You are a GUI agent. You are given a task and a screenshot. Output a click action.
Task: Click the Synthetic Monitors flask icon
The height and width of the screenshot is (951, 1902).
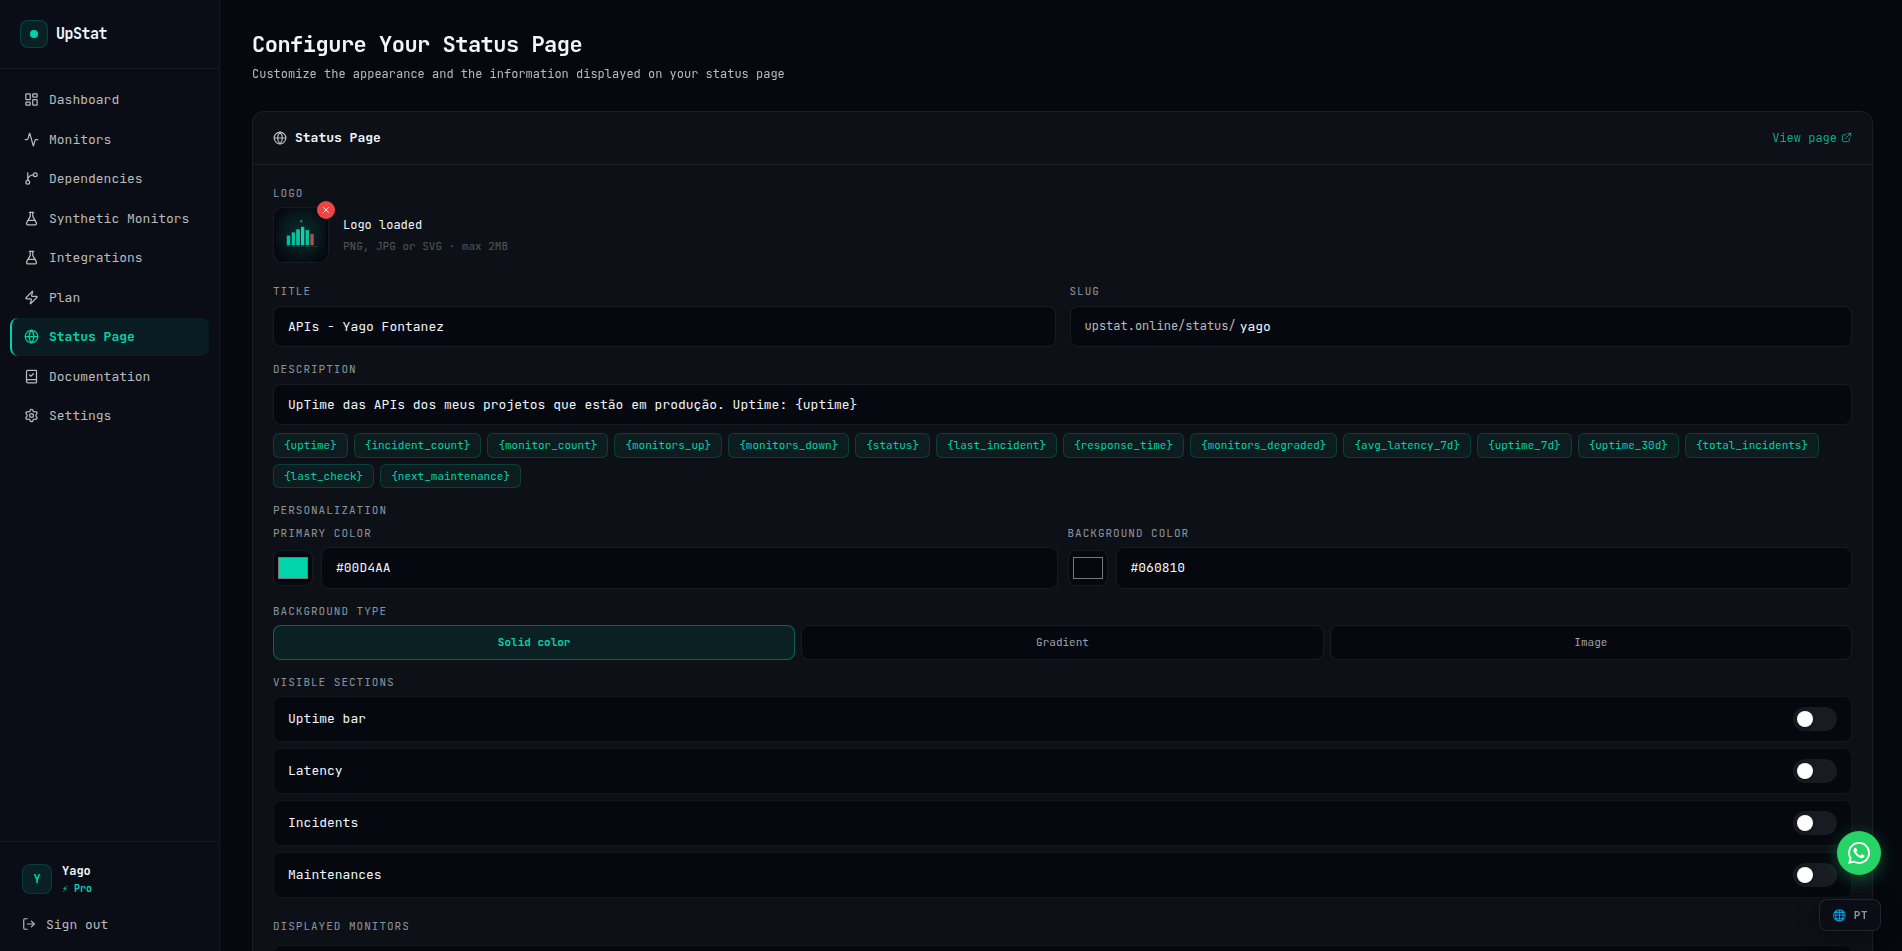click(x=31, y=219)
